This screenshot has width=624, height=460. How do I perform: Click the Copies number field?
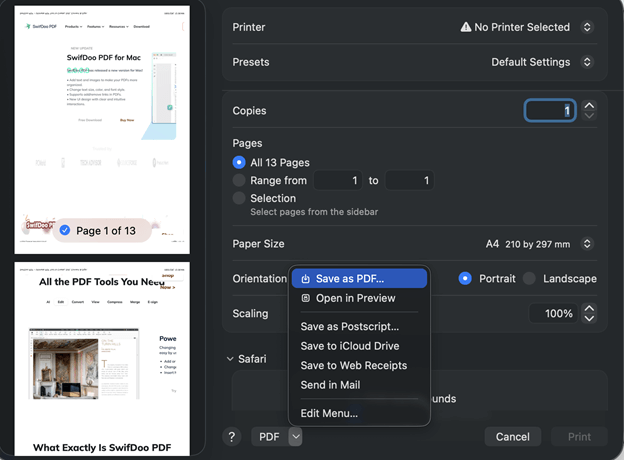(550, 110)
